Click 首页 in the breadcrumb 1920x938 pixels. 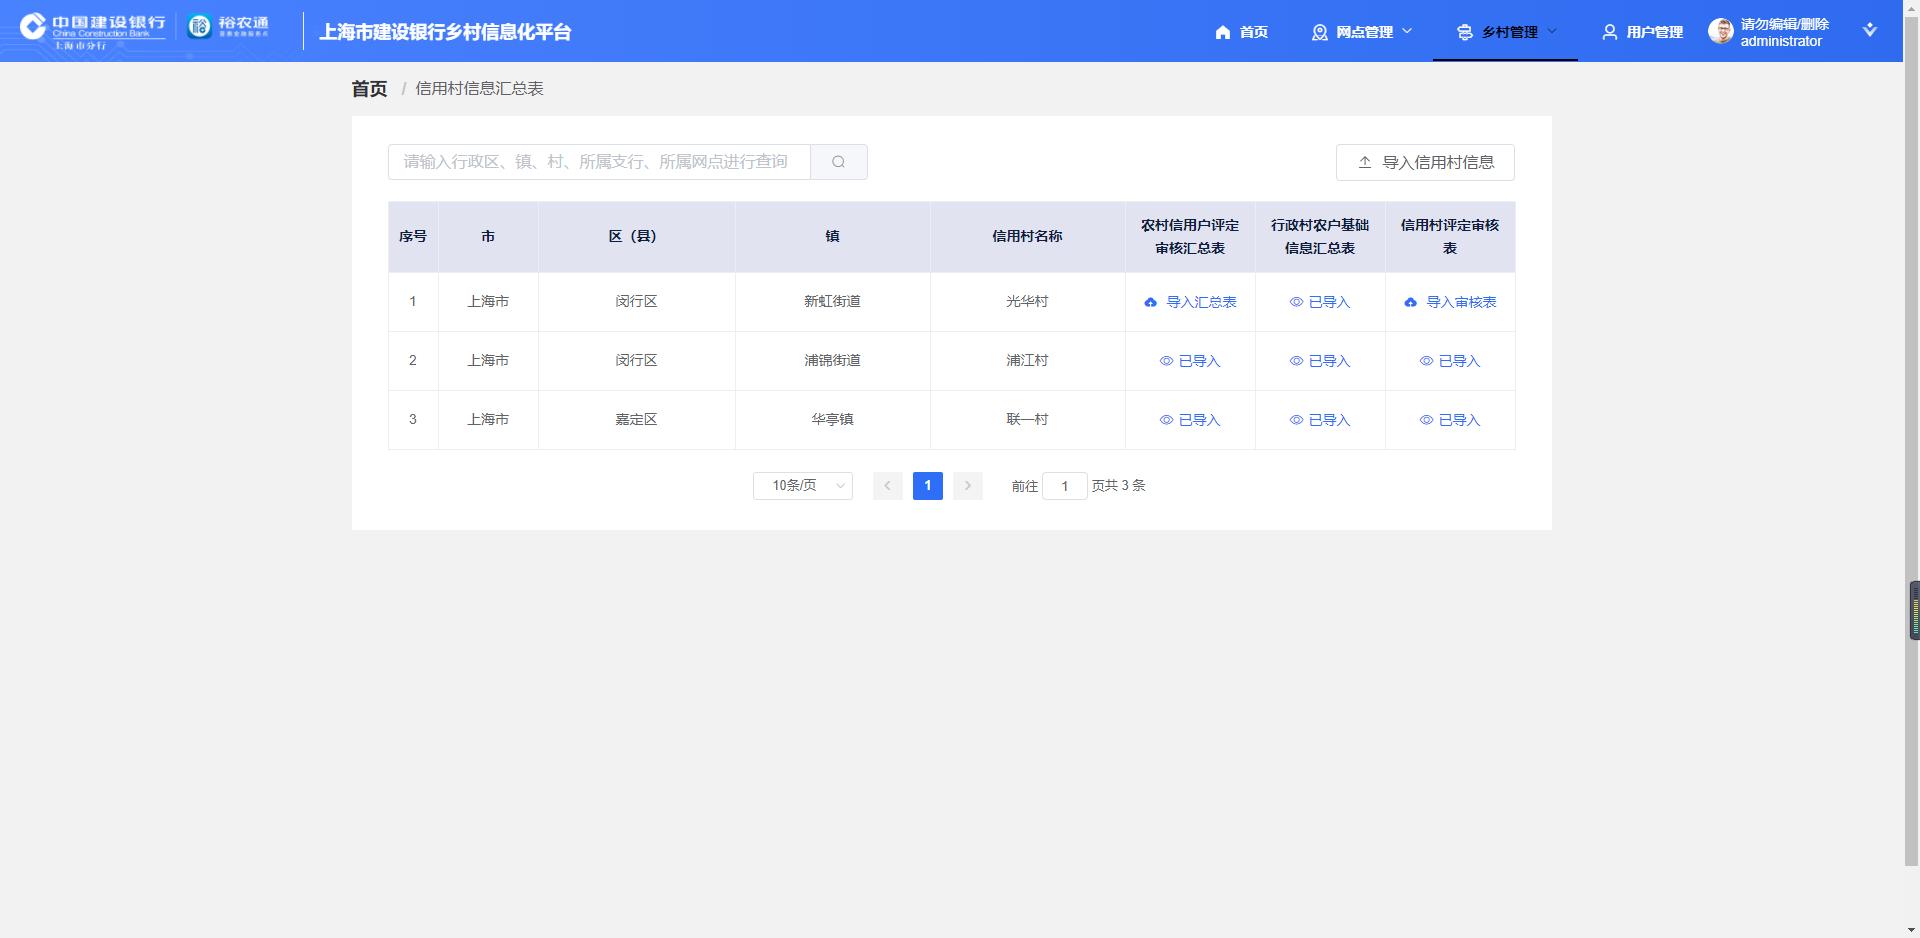pyautogui.click(x=369, y=89)
